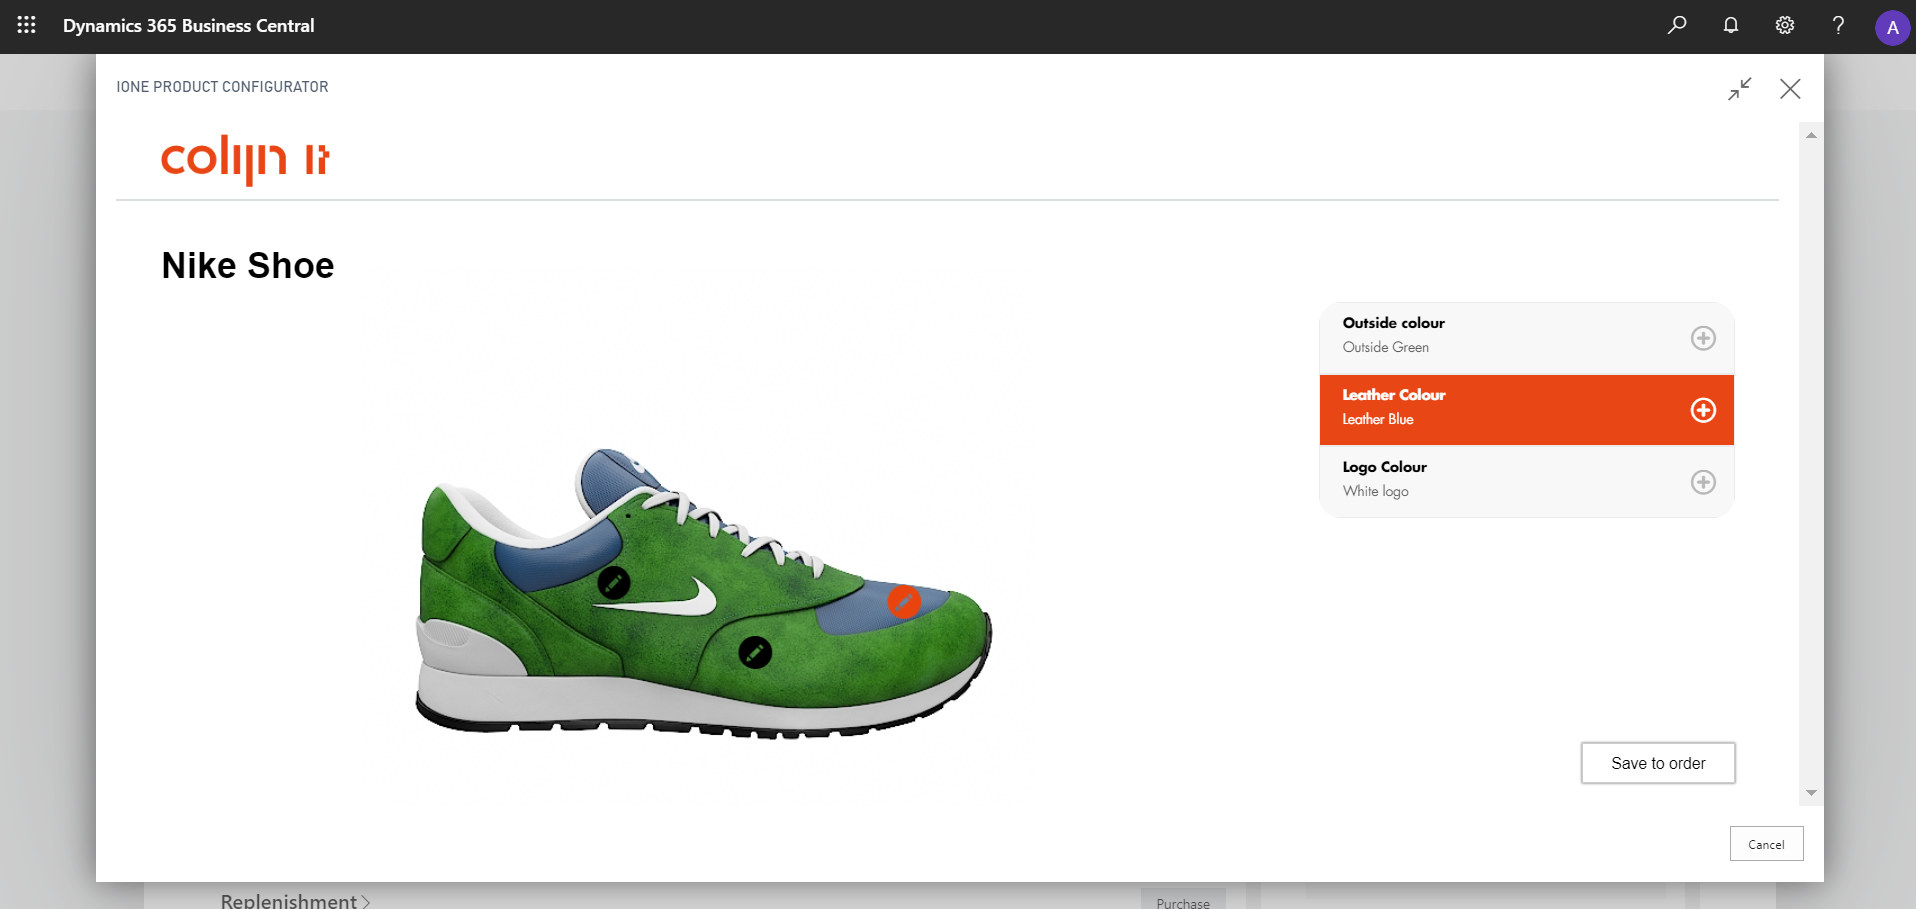Open user account avatar A
The image size is (1916, 909).
click(1892, 27)
